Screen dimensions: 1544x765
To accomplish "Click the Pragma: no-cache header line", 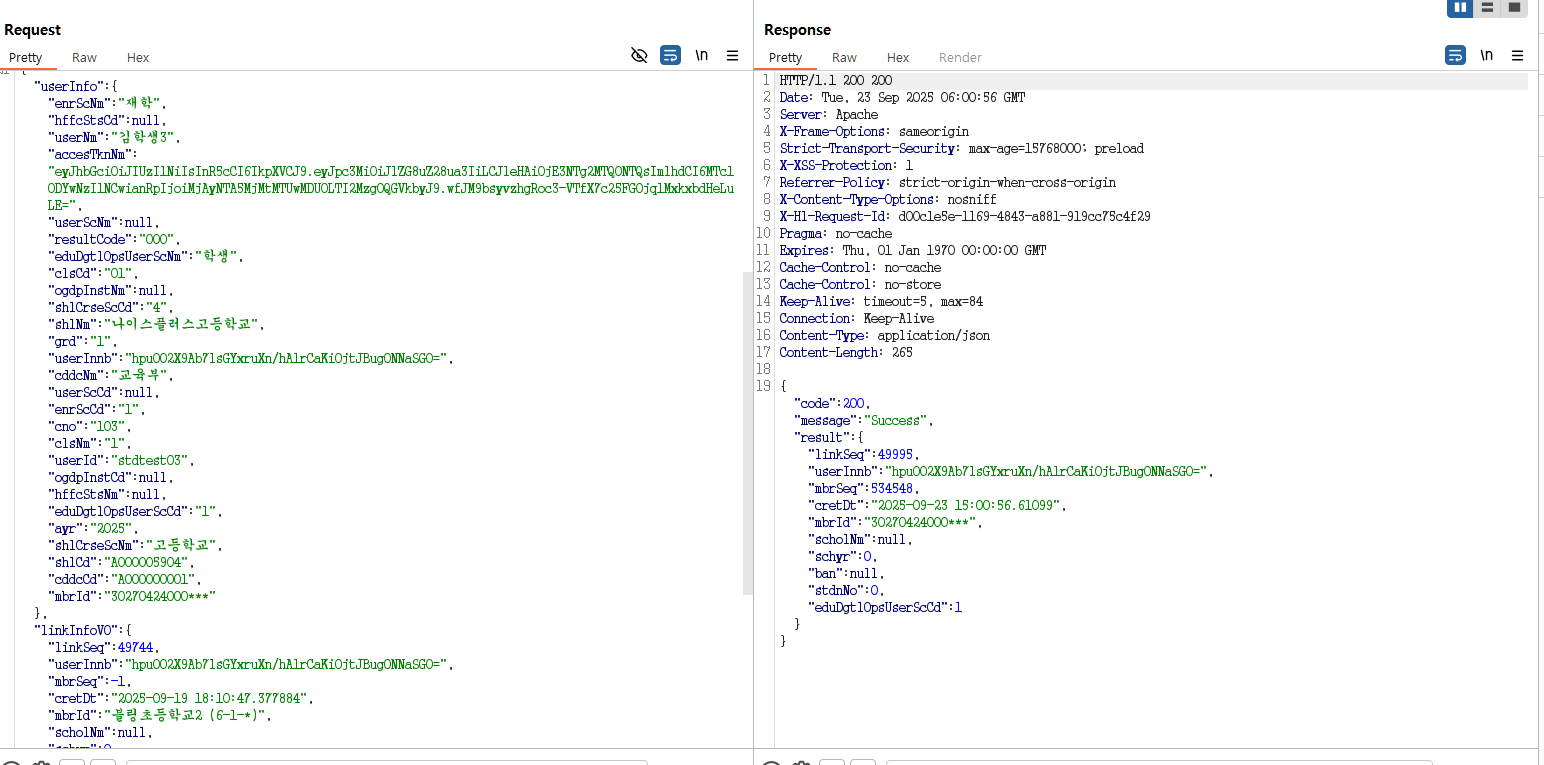I will pos(836,233).
